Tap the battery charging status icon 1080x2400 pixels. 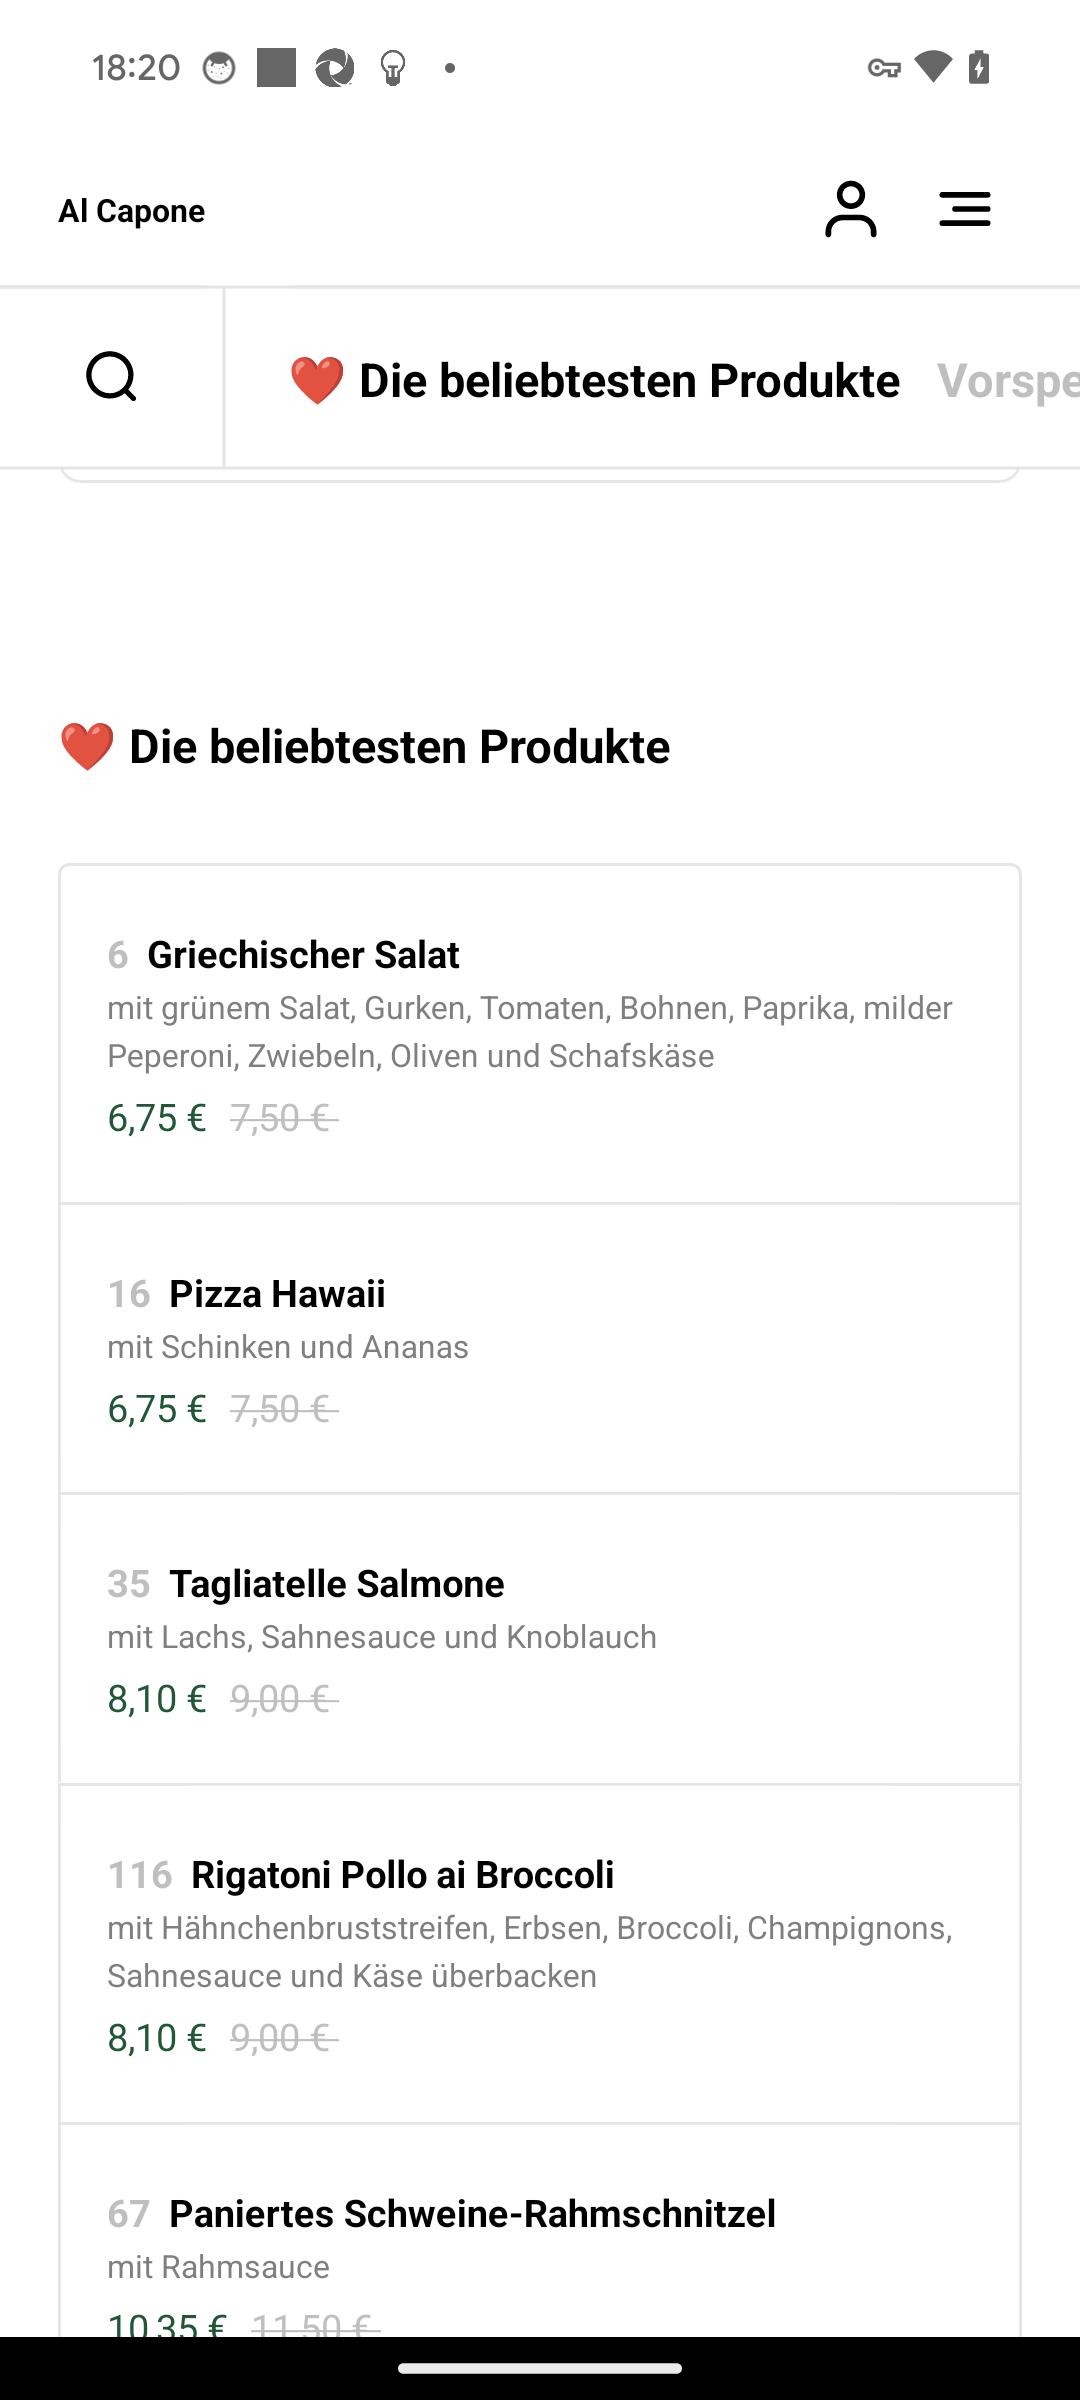coord(979,67)
